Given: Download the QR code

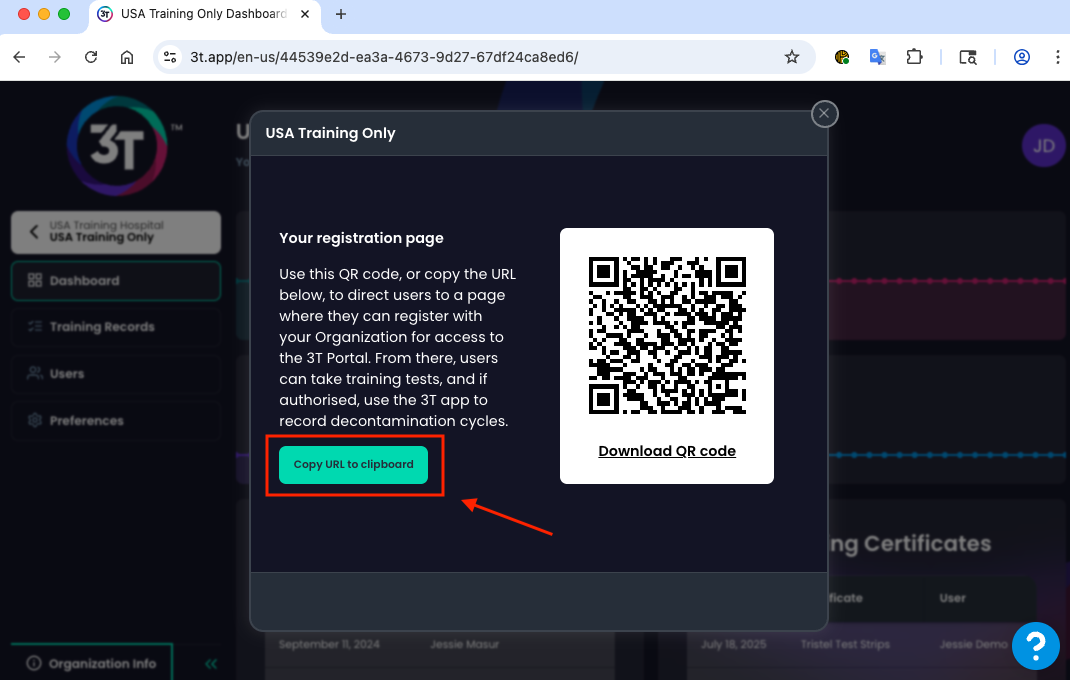Looking at the screenshot, I should (x=667, y=451).
